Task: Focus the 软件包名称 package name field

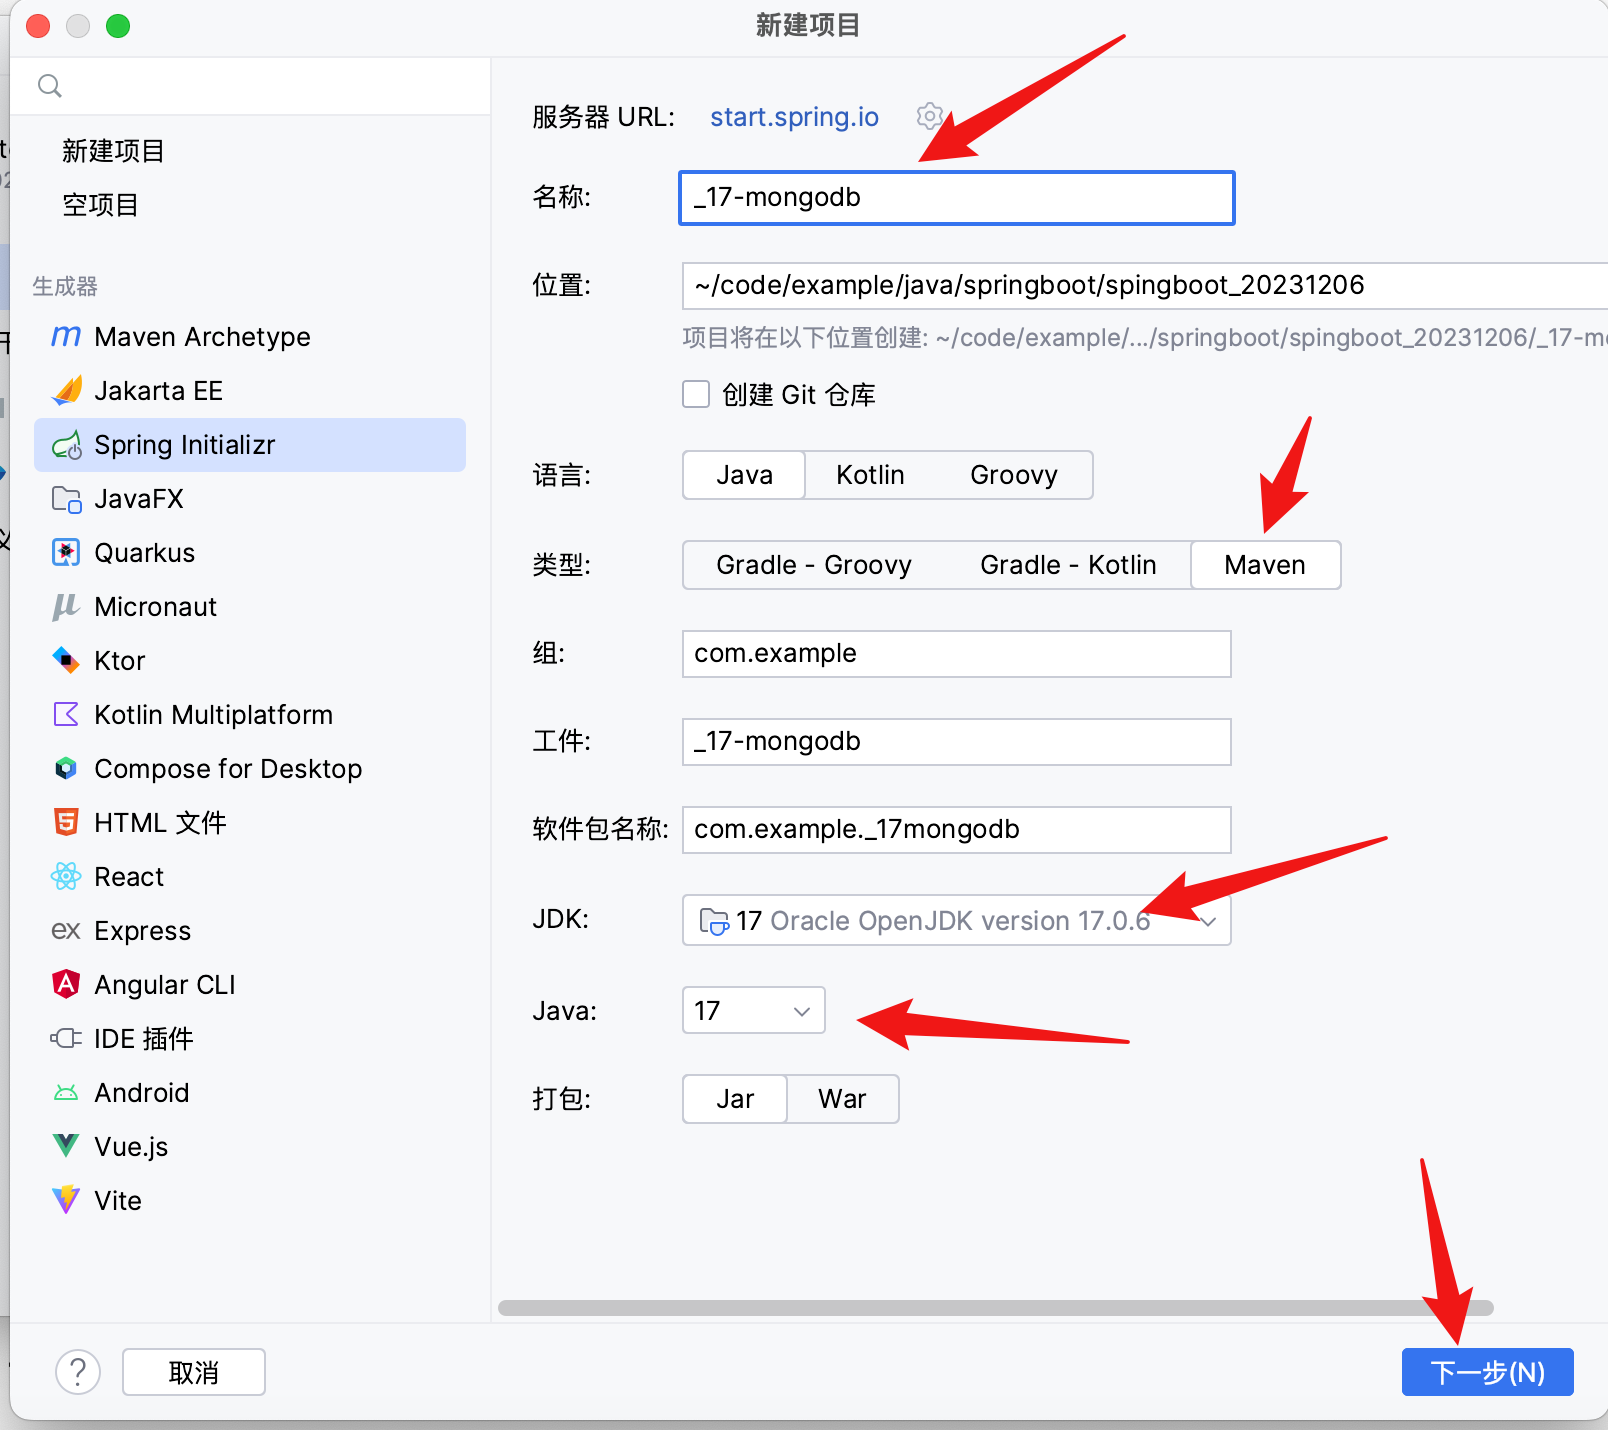Action: [x=957, y=830]
